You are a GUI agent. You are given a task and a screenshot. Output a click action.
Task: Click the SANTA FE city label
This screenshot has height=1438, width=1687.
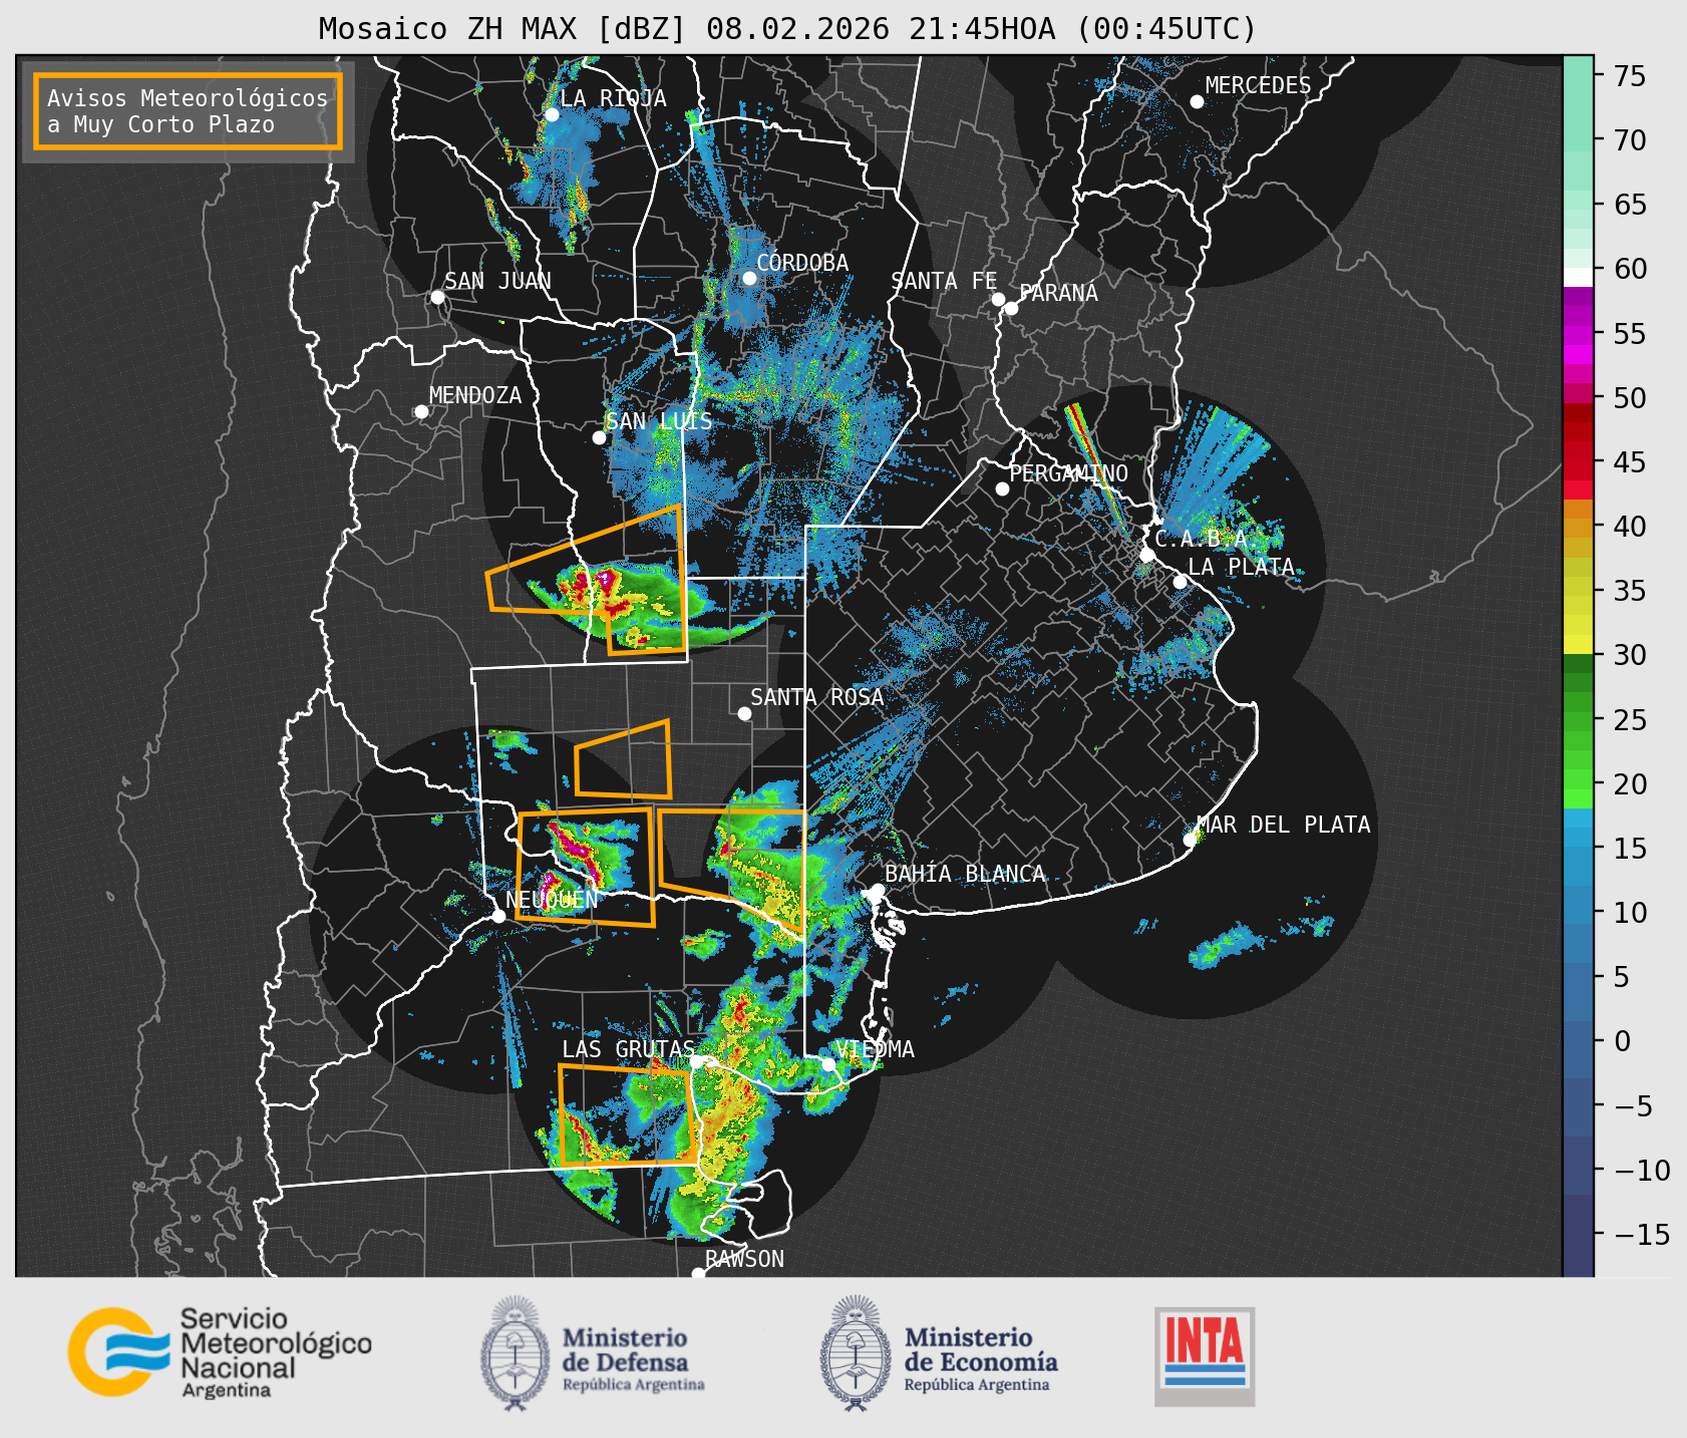click(x=944, y=281)
